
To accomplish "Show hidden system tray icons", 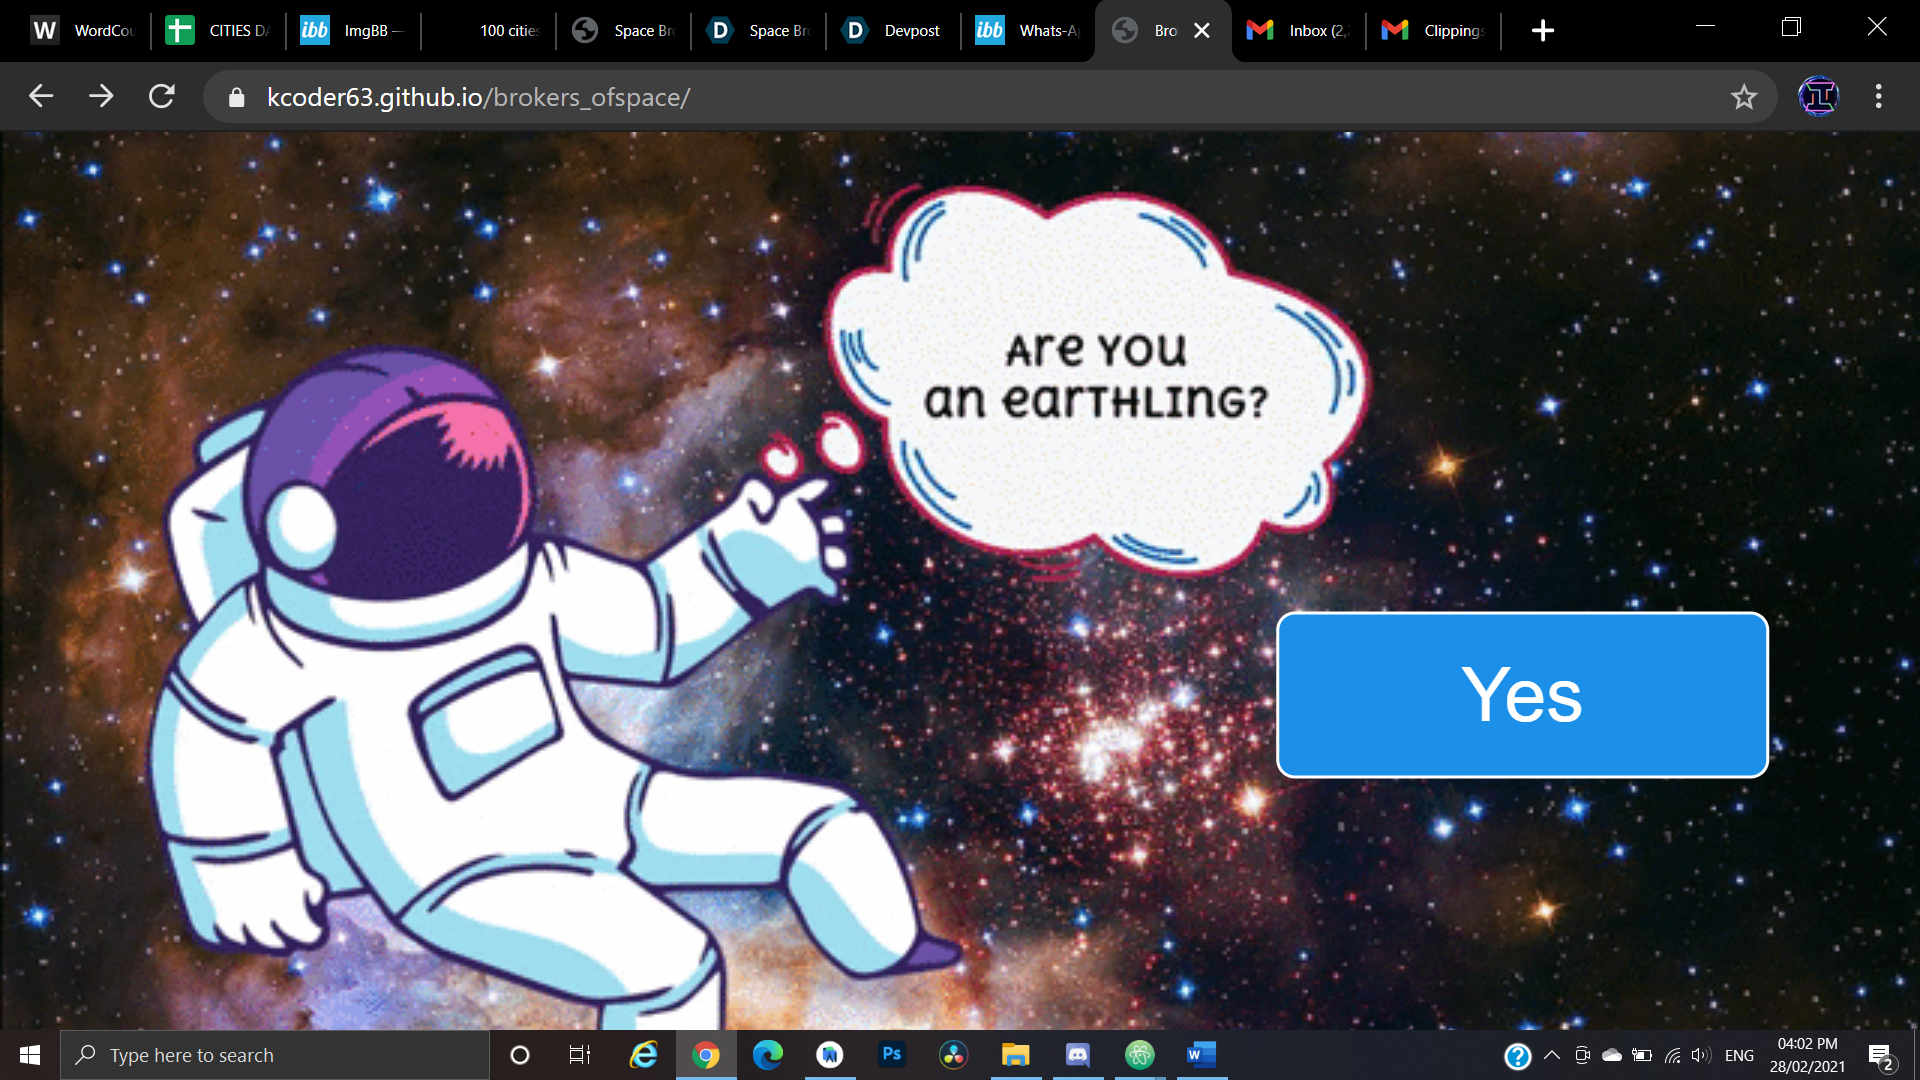I will [x=1552, y=1055].
